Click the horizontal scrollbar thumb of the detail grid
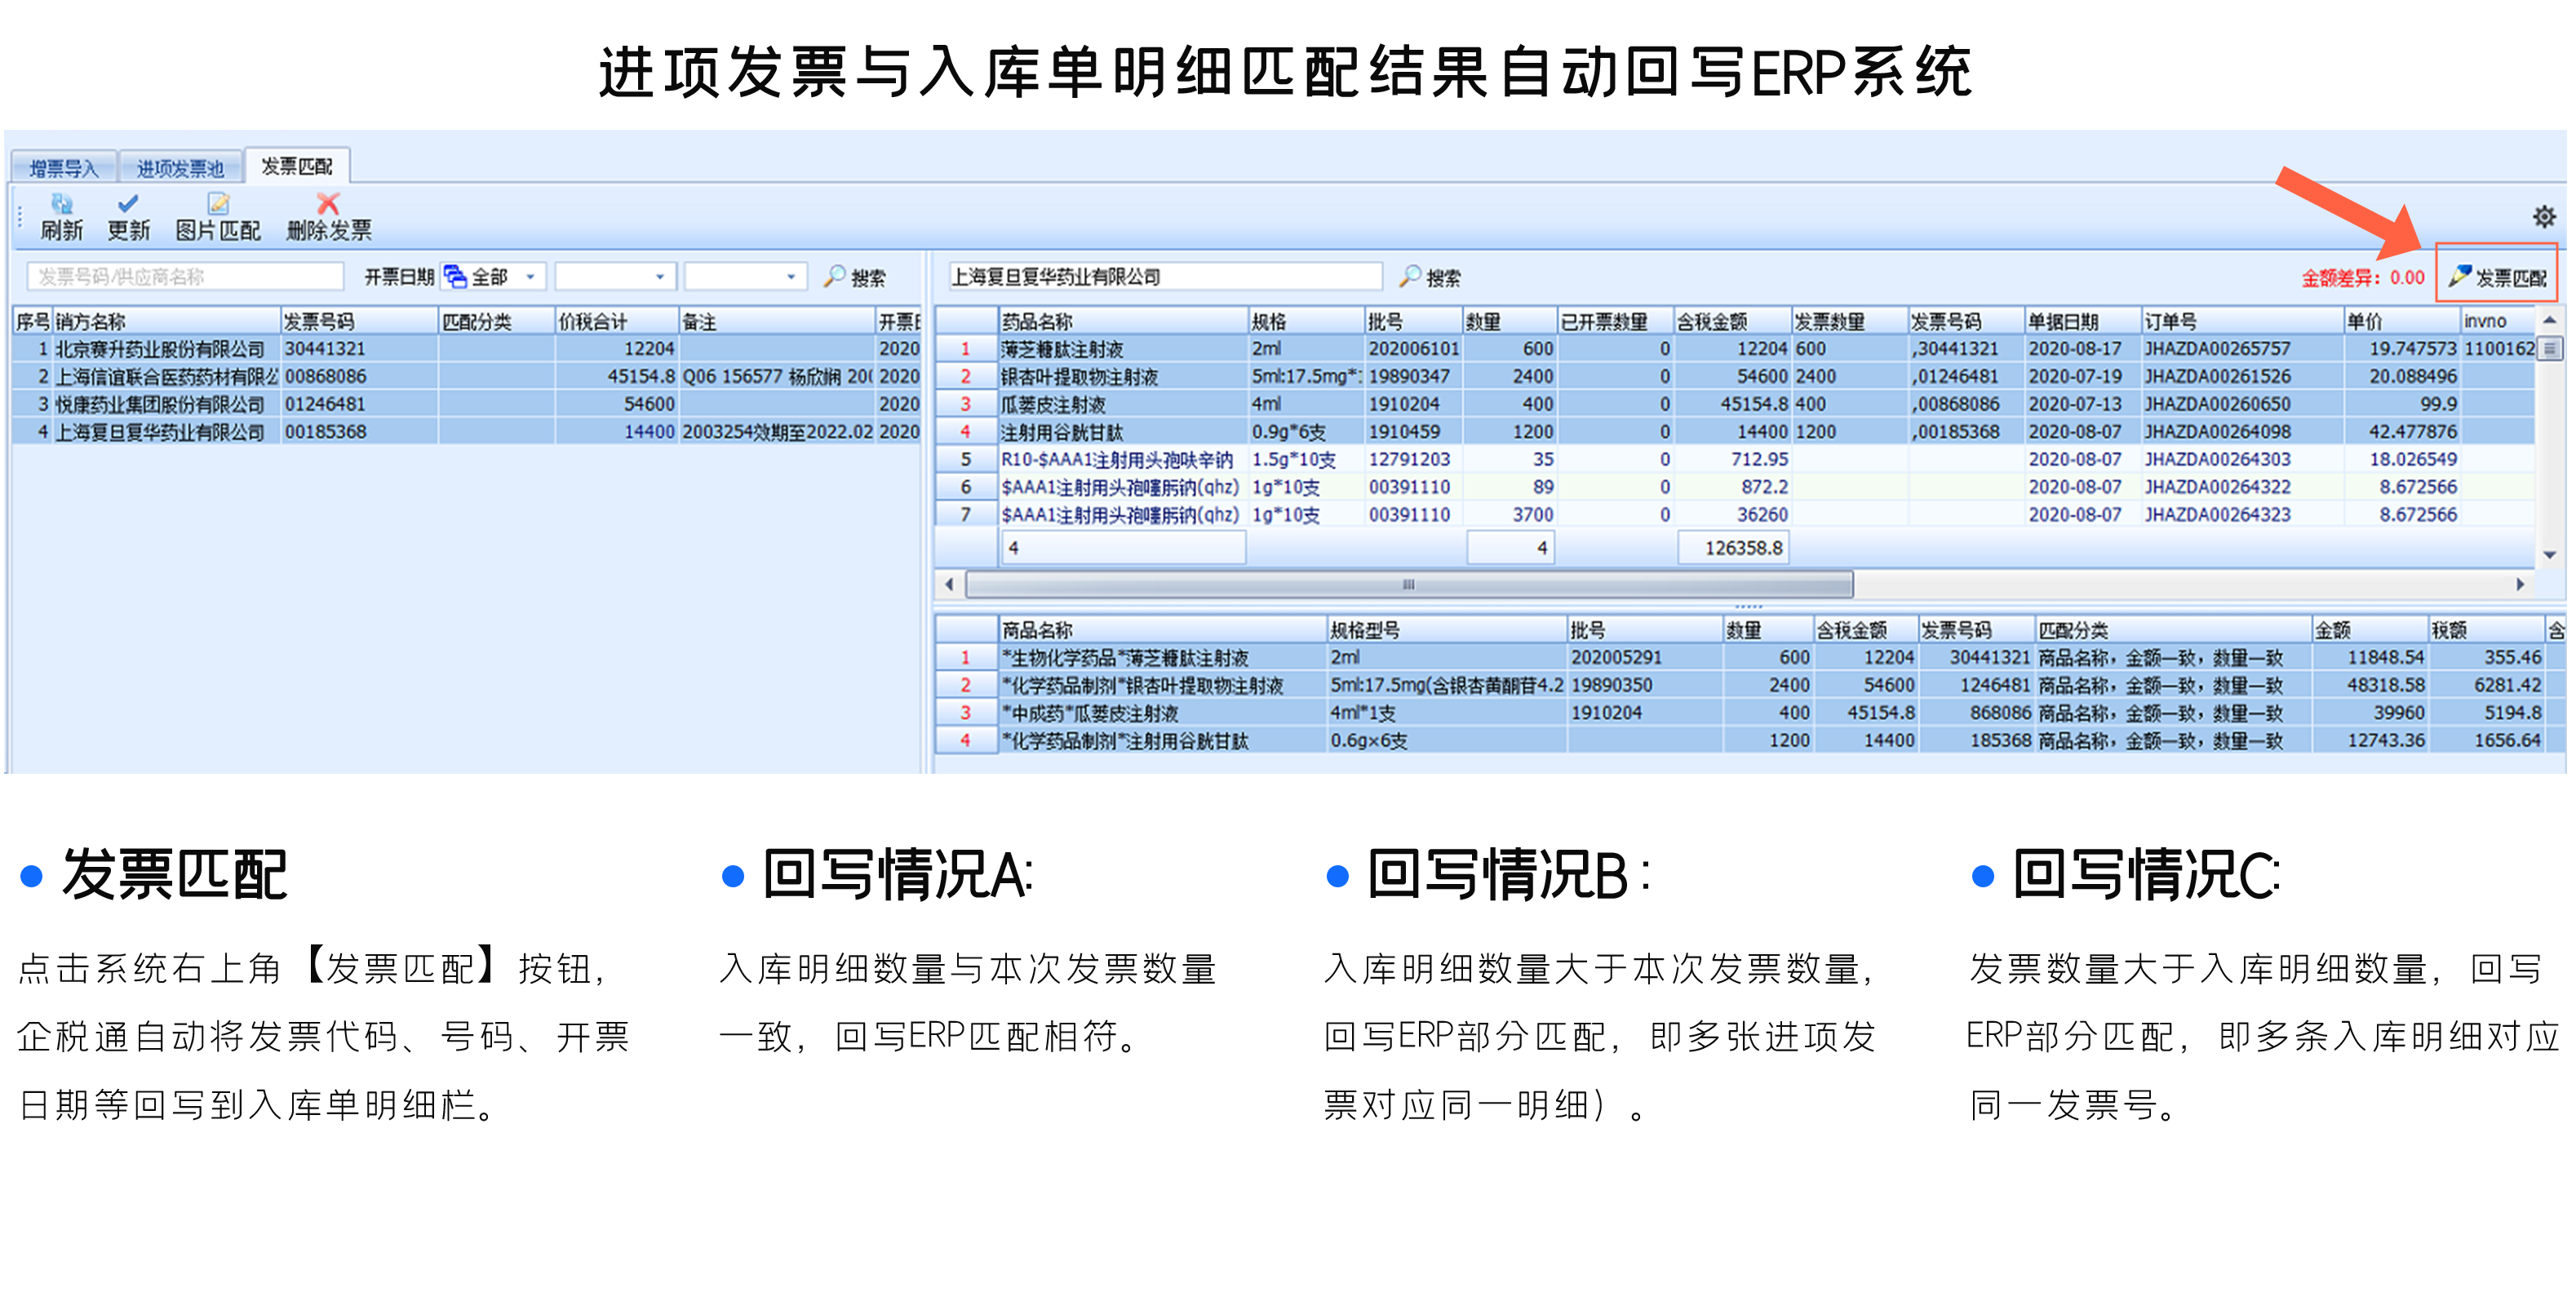 [x=1409, y=584]
